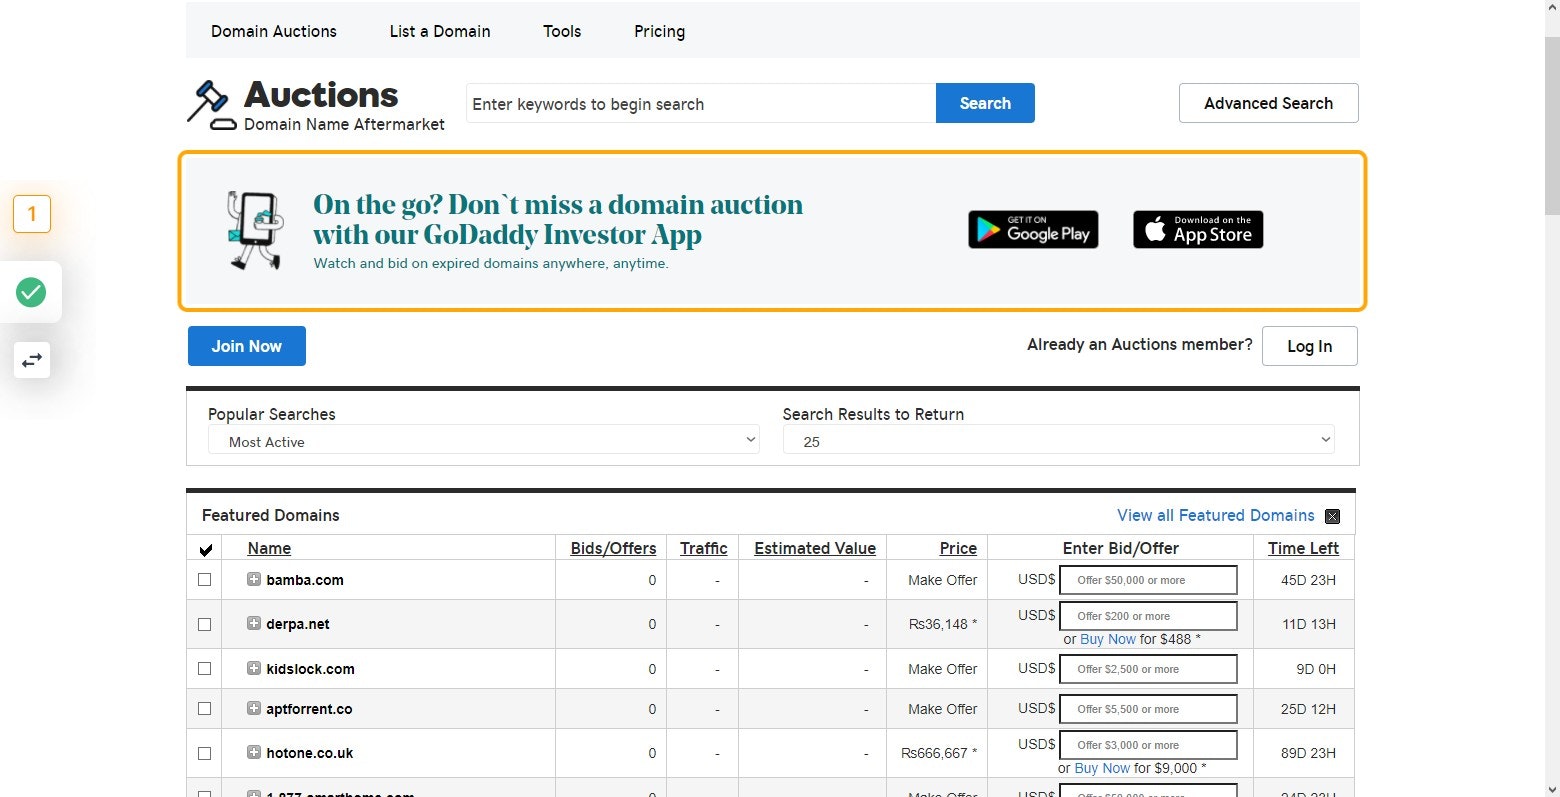Click the 25D 12H time left value
The height and width of the screenshot is (797, 1560).
[x=1308, y=709]
